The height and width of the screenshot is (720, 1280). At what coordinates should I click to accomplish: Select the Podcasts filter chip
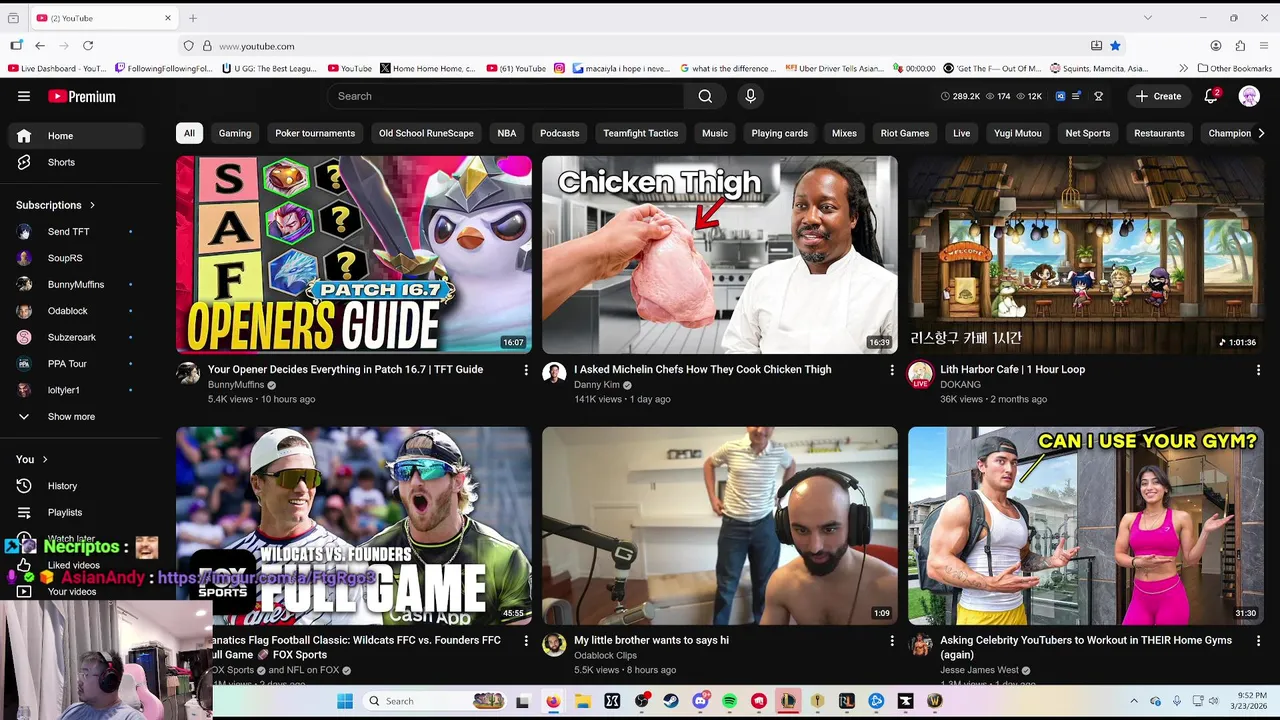[560, 133]
